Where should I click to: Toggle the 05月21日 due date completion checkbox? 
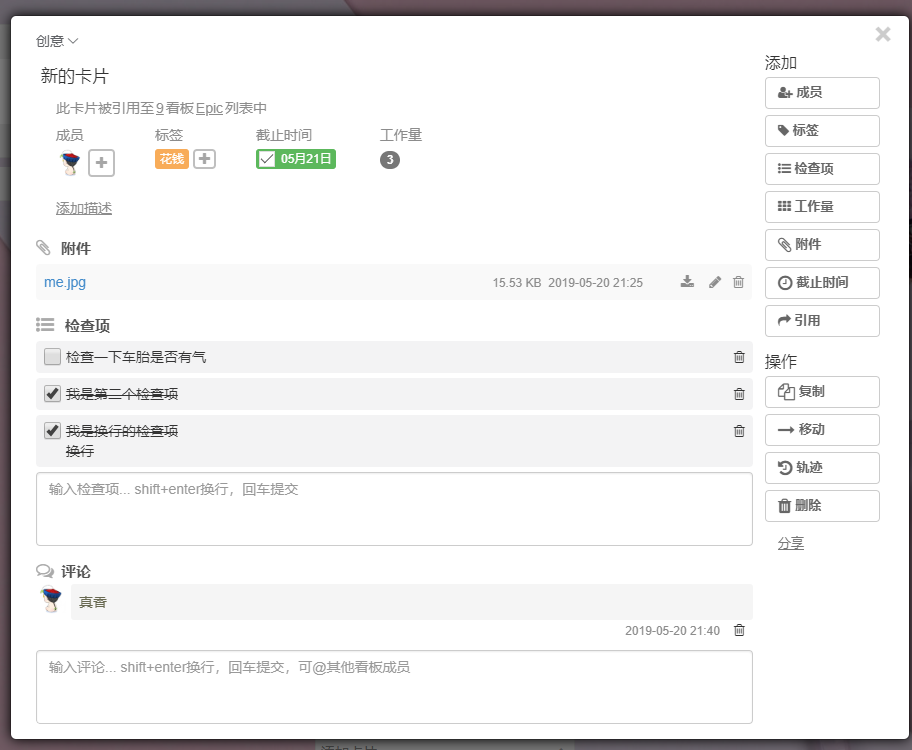(266, 159)
